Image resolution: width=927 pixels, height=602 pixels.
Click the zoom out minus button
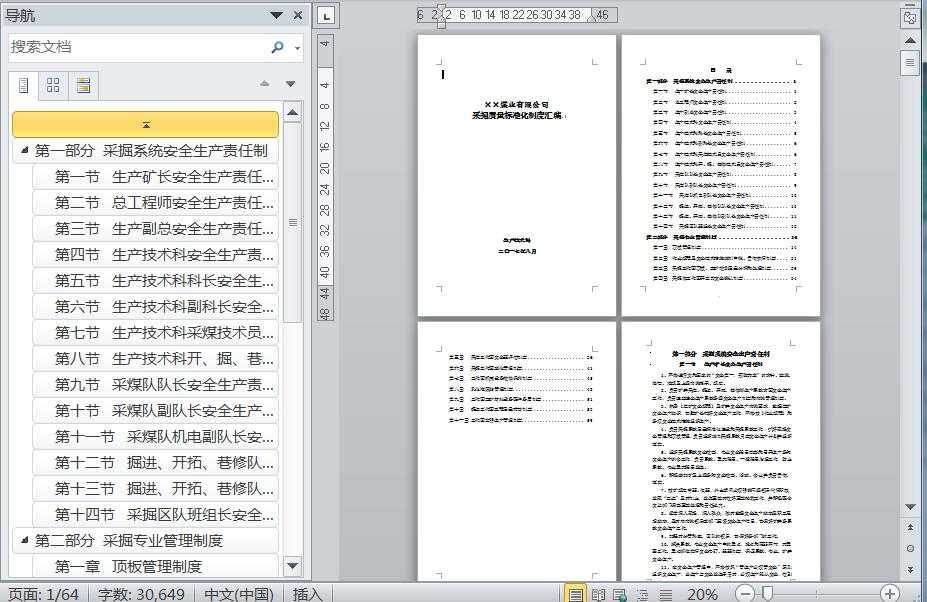click(x=746, y=594)
